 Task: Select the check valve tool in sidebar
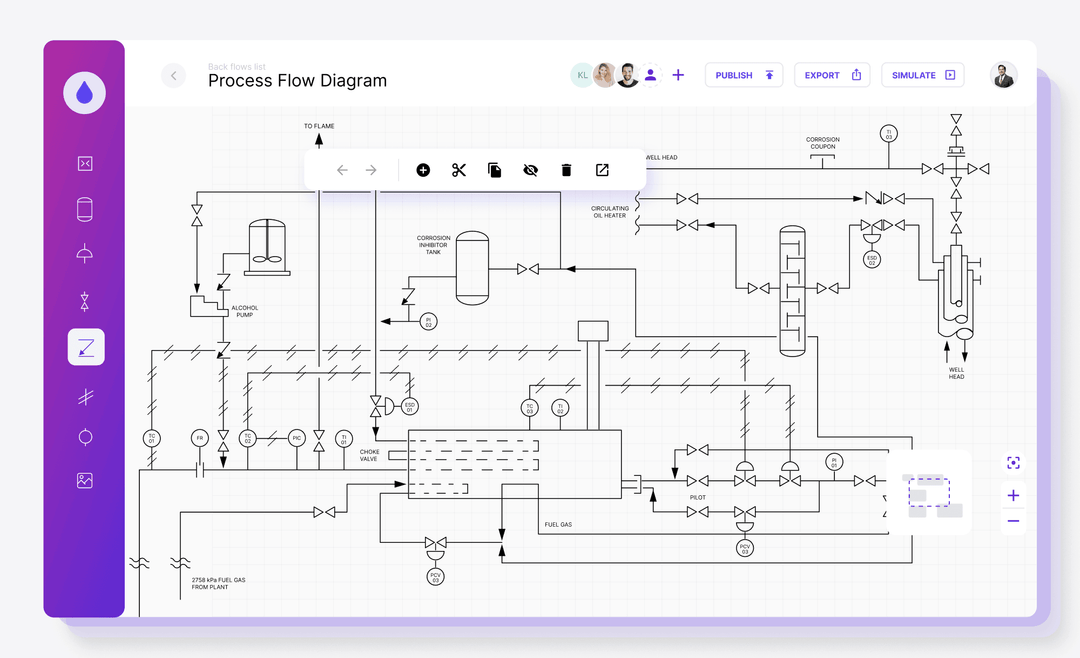tap(84, 298)
